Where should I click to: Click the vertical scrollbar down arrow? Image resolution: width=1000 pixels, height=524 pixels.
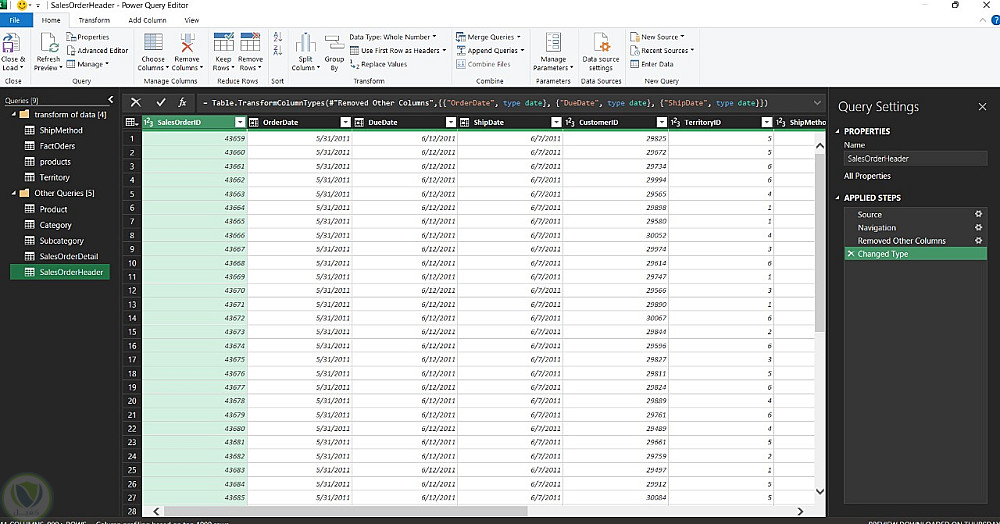click(x=820, y=491)
